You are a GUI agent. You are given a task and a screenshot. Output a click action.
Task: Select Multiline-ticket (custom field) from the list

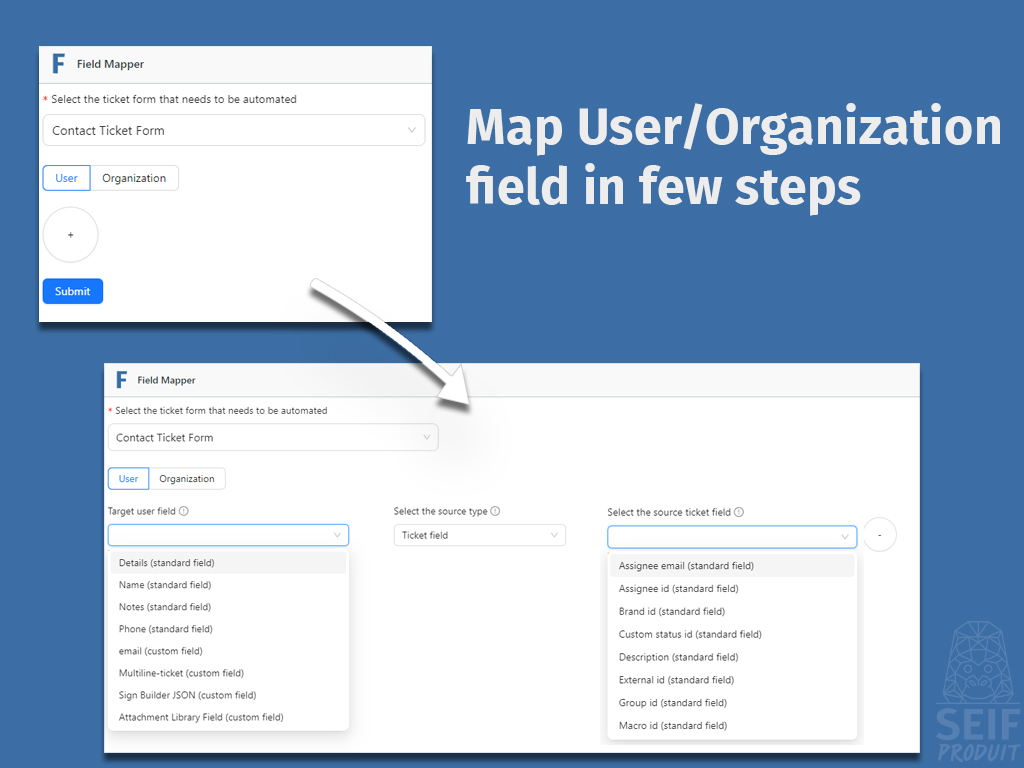(181, 672)
